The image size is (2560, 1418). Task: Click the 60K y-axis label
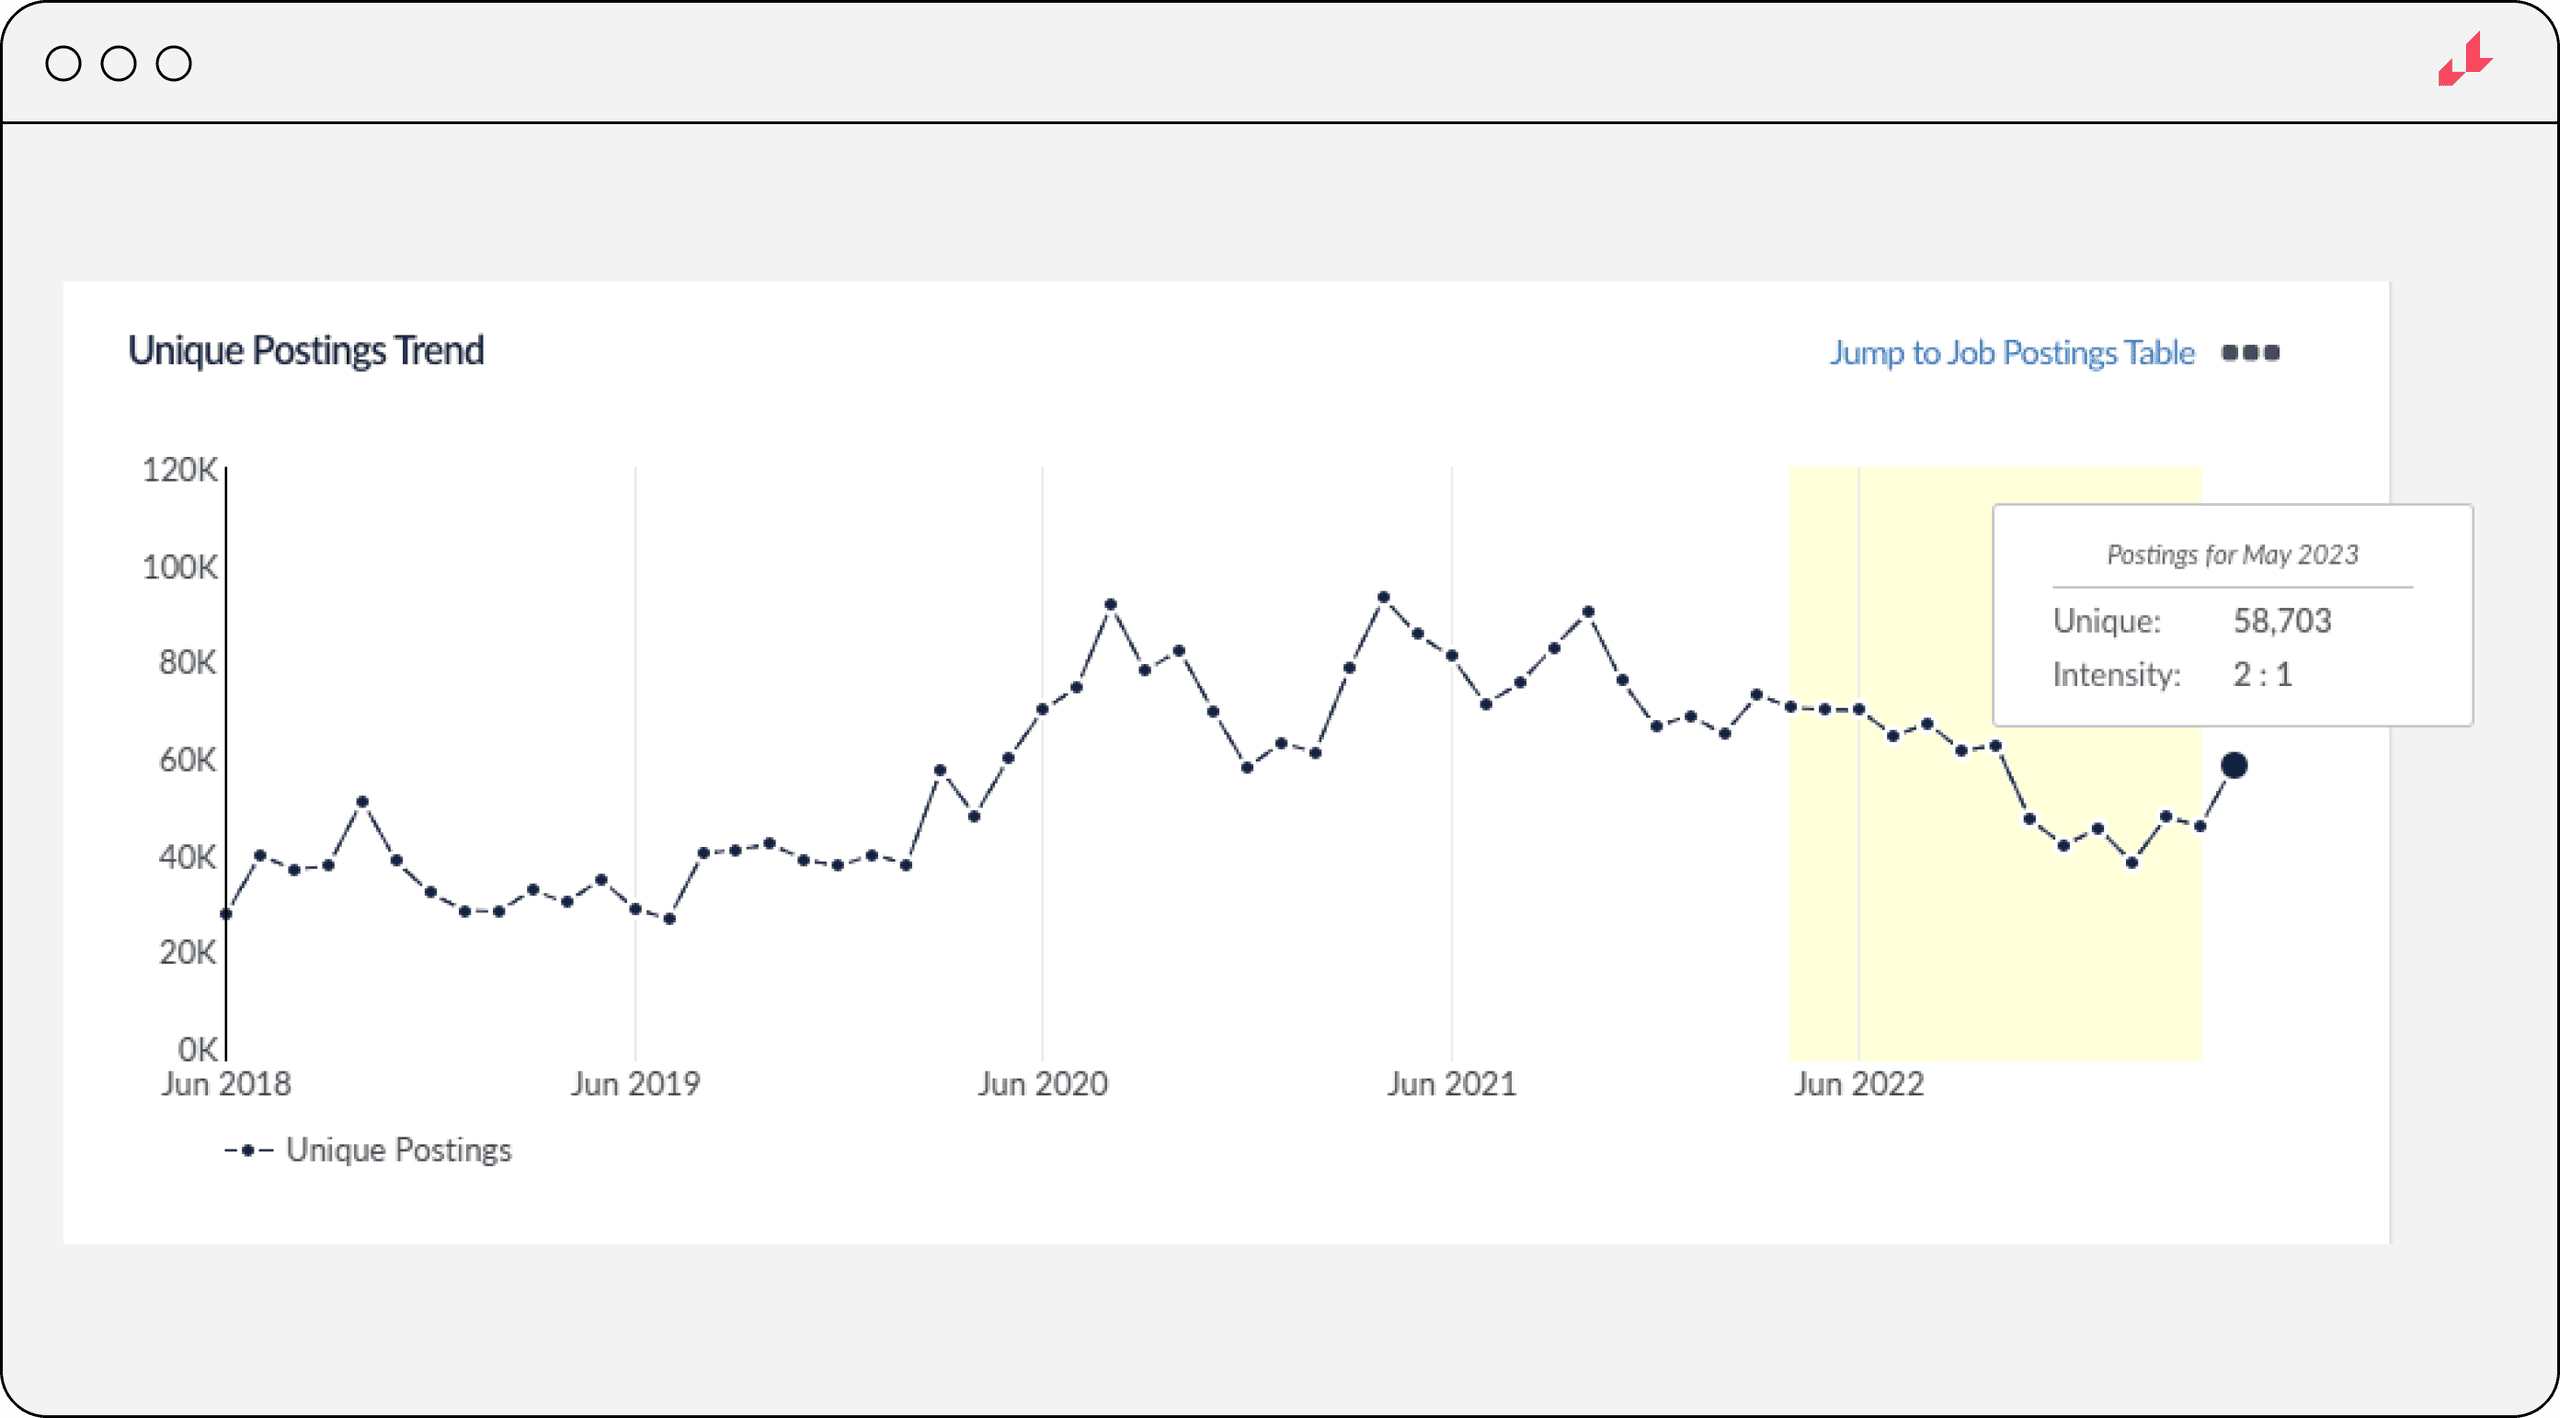pyautogui.click(x=188, y=760)
